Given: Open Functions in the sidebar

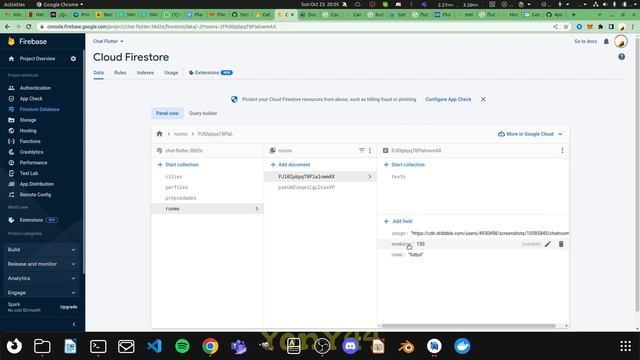Looking at the screenshot, I should [30, 141].
